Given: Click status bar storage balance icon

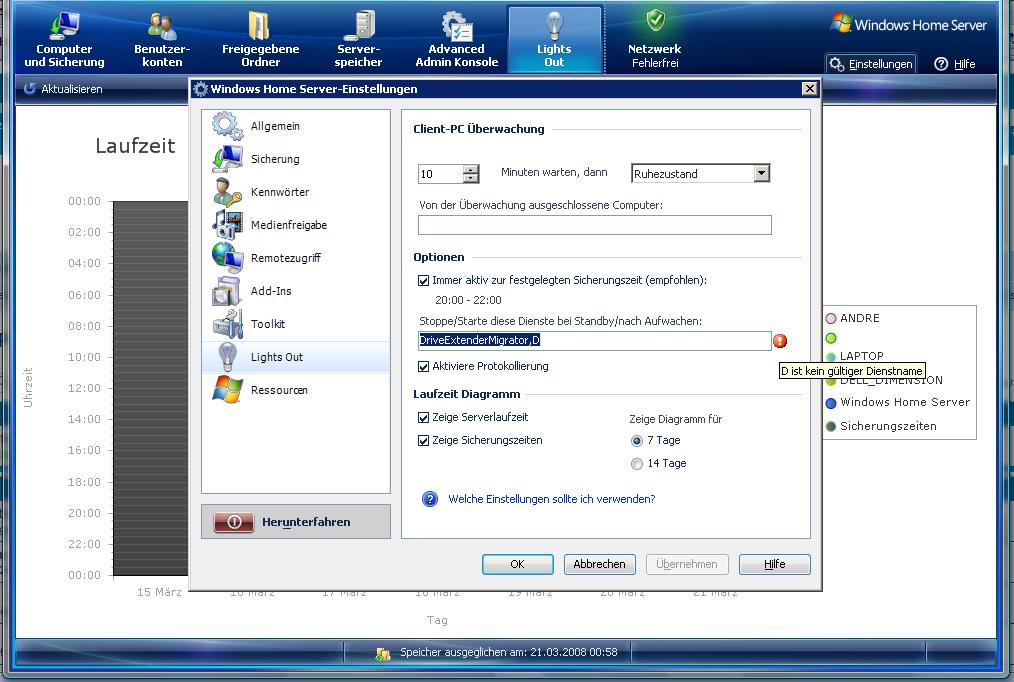Looking at the screenshot, I should 382,654.
